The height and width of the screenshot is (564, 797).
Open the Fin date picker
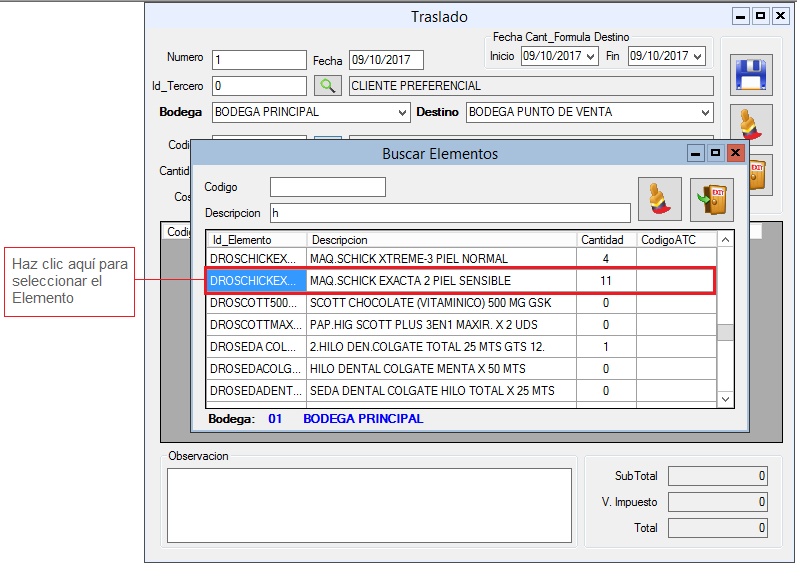click(697, 57)
